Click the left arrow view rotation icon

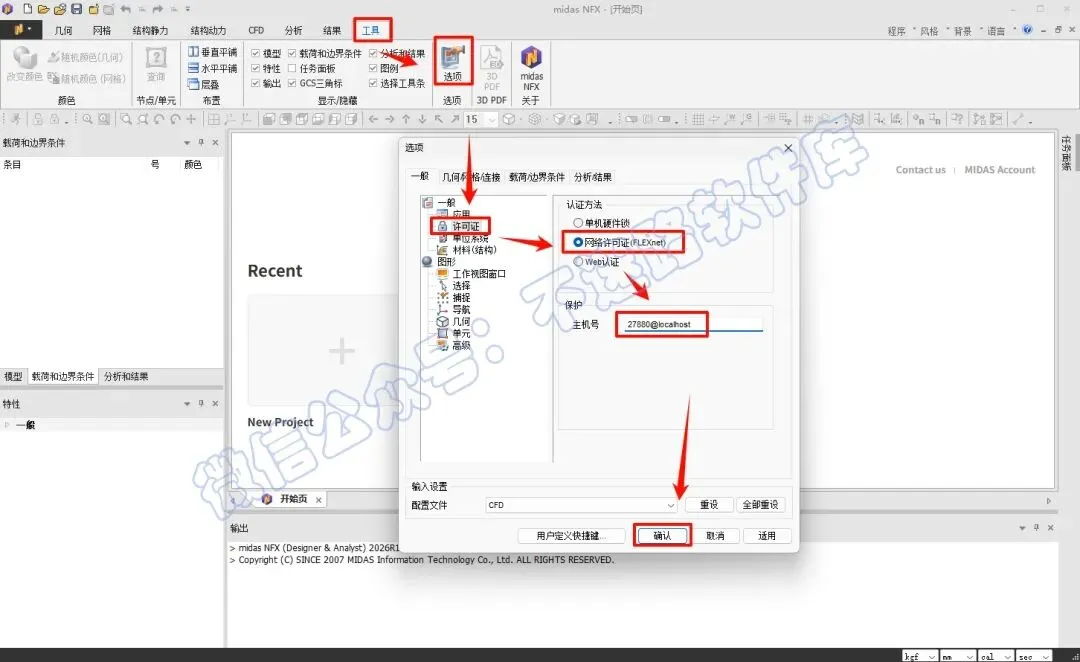[x=373, y=119]
